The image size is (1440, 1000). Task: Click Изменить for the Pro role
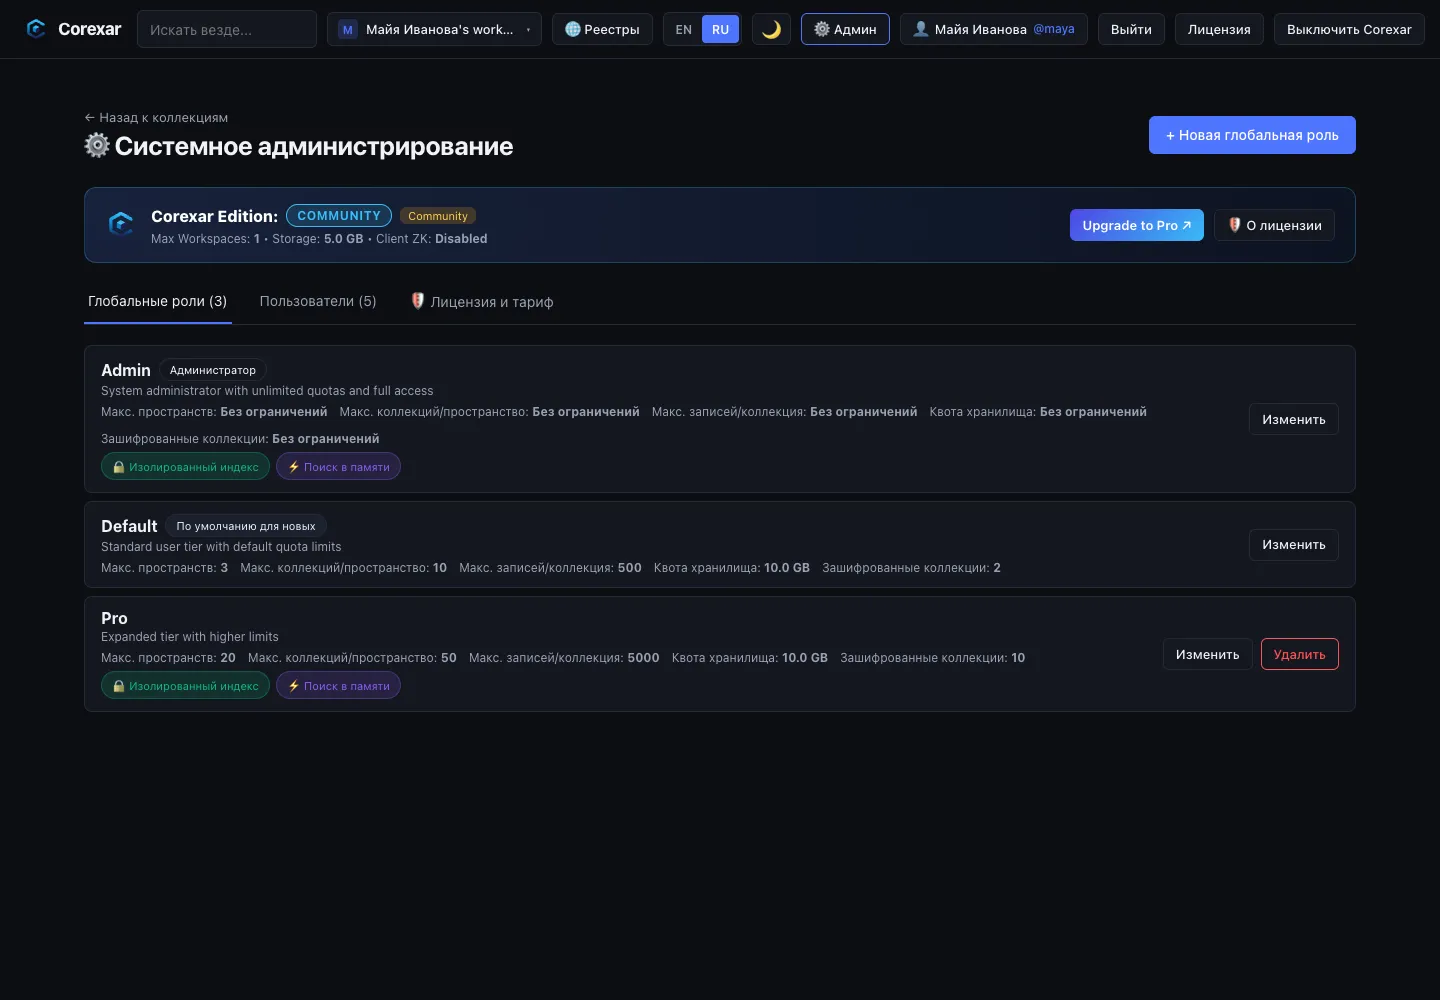1207,654
